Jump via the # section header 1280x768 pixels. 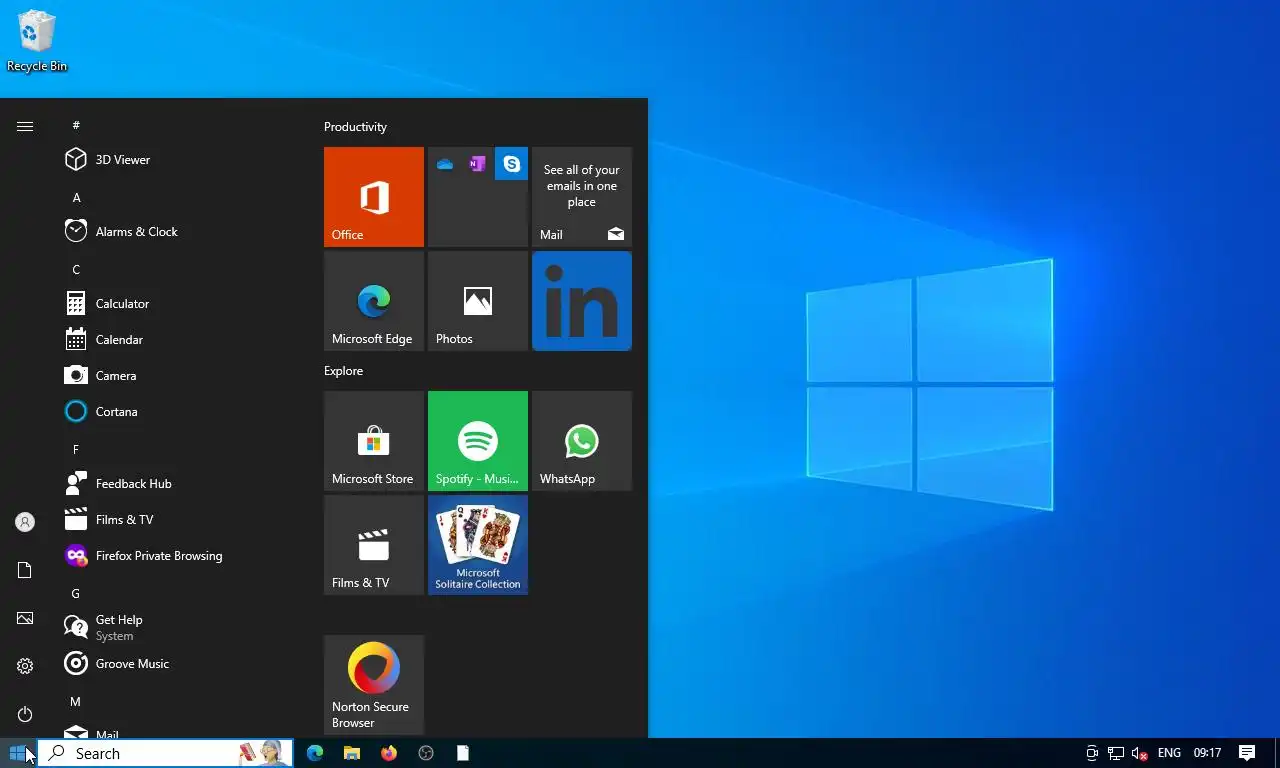(x=76, y=126)
